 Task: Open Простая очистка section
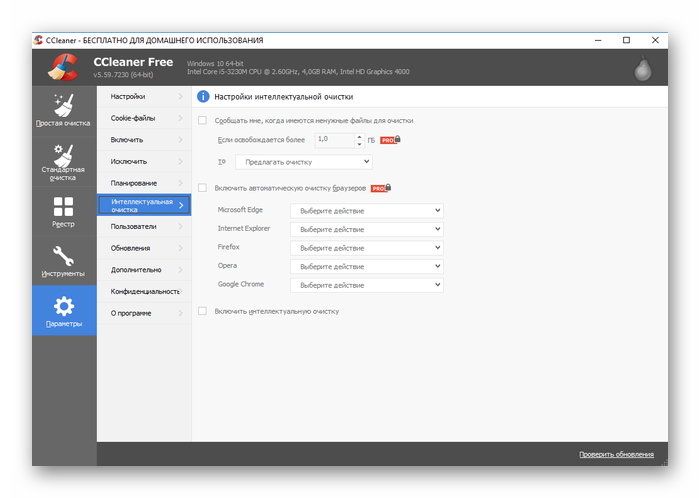tap(64, 110)
